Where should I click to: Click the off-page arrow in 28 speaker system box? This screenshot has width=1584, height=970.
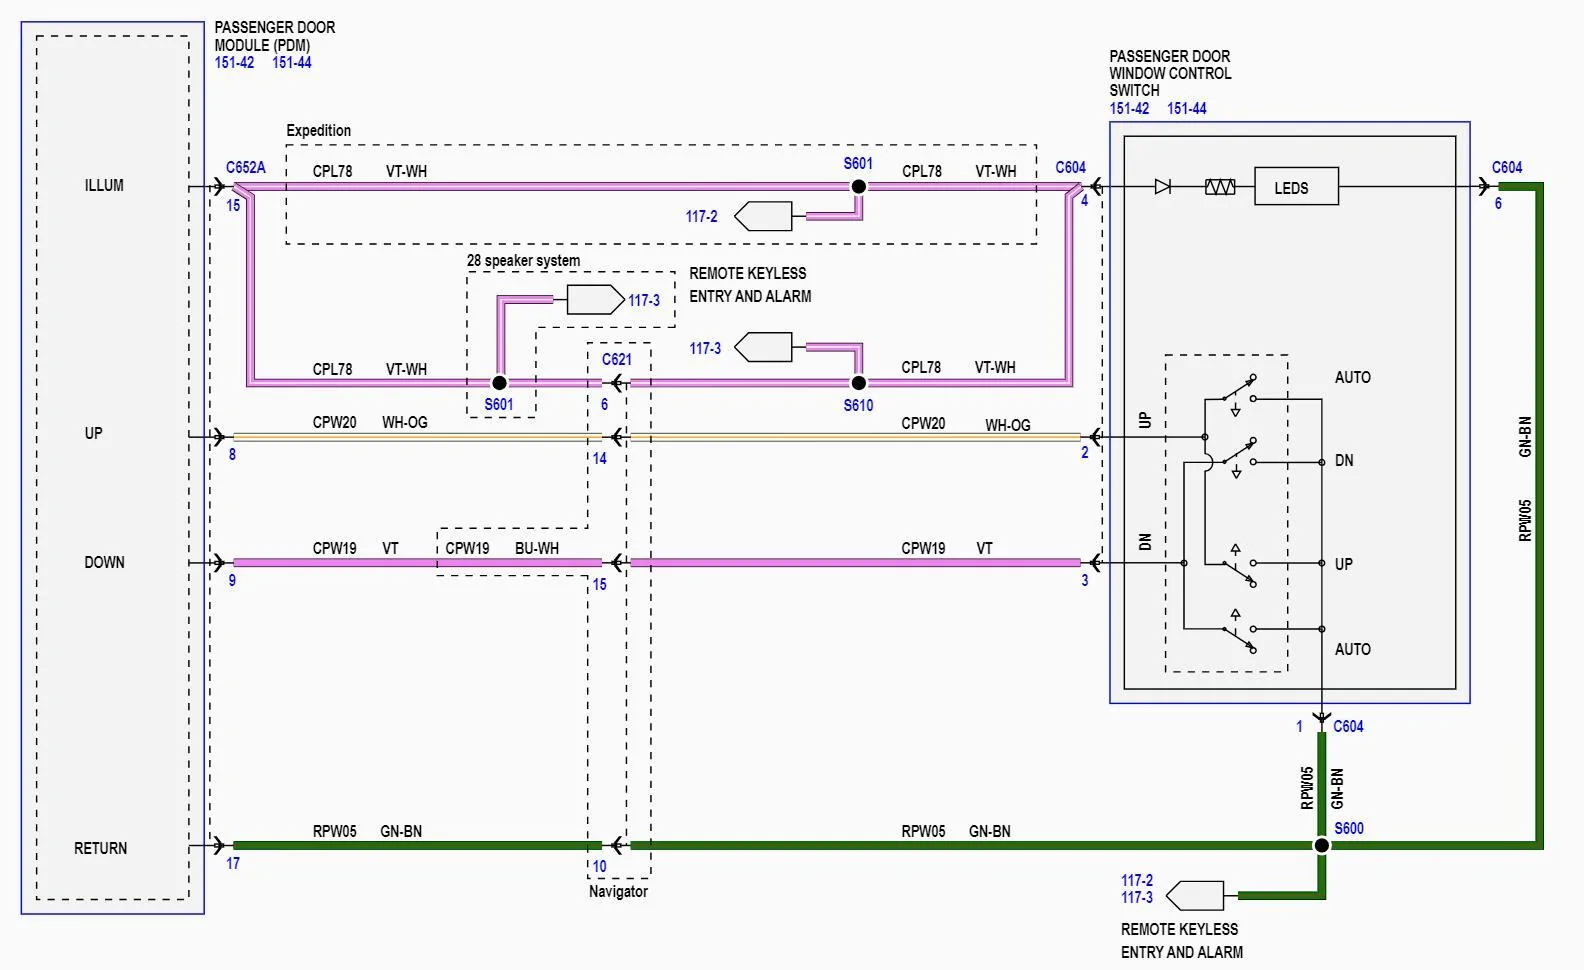click(x=595, y=300)
